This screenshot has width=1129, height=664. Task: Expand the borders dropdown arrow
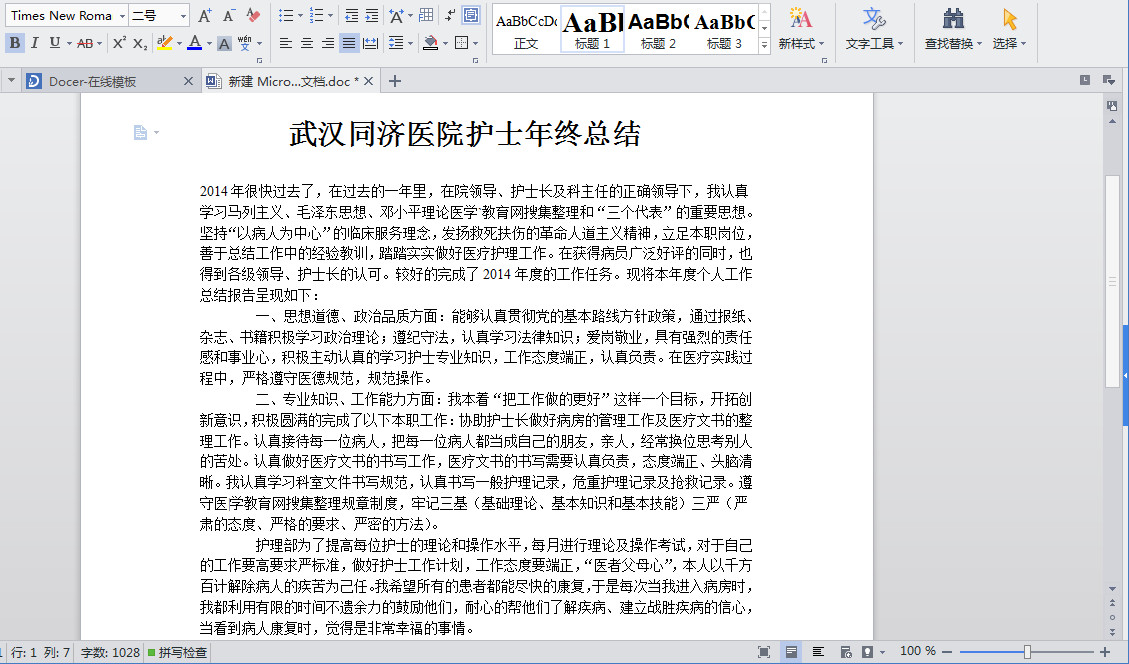[x=475, y=43]
